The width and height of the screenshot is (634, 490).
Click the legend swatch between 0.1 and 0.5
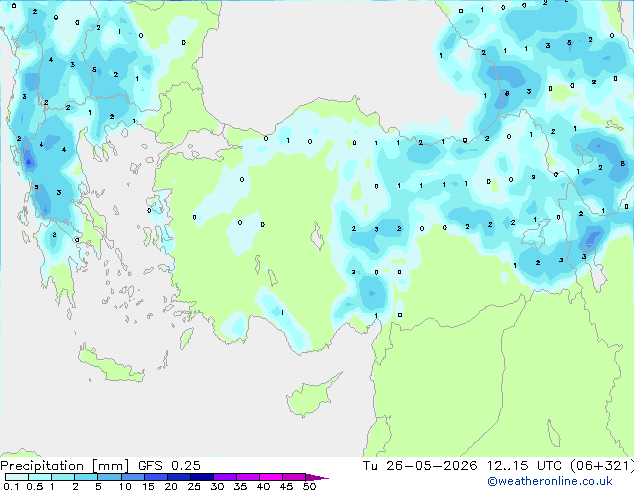pos(17,477)
